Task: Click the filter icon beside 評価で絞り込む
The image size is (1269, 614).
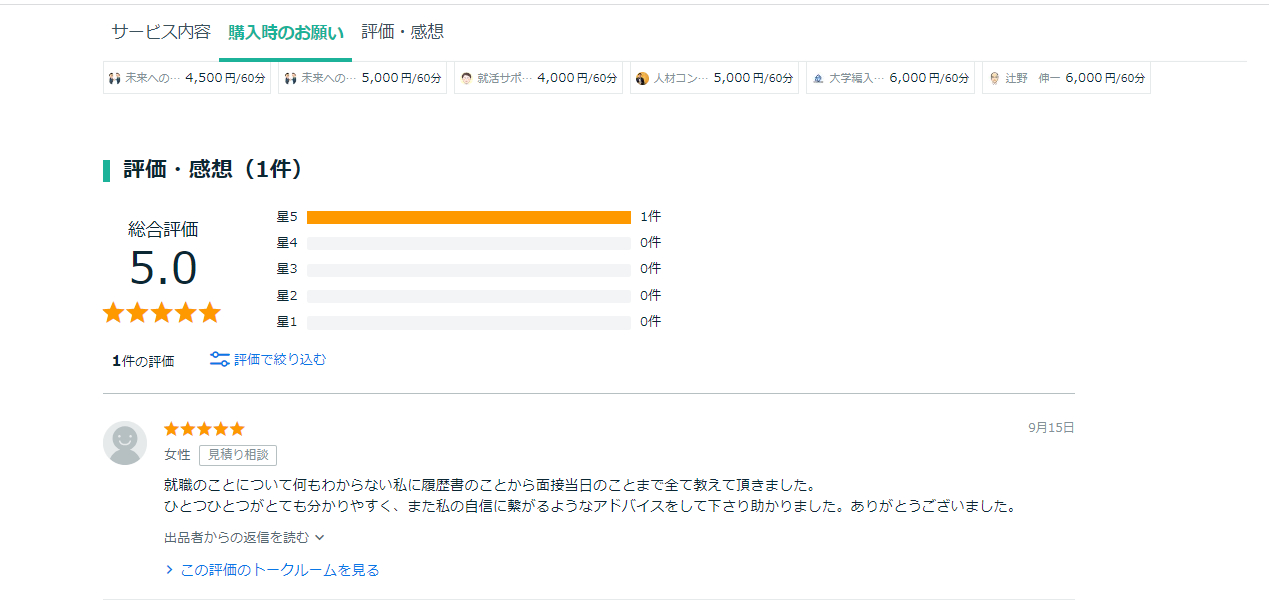Action: [x=220, y=359]
